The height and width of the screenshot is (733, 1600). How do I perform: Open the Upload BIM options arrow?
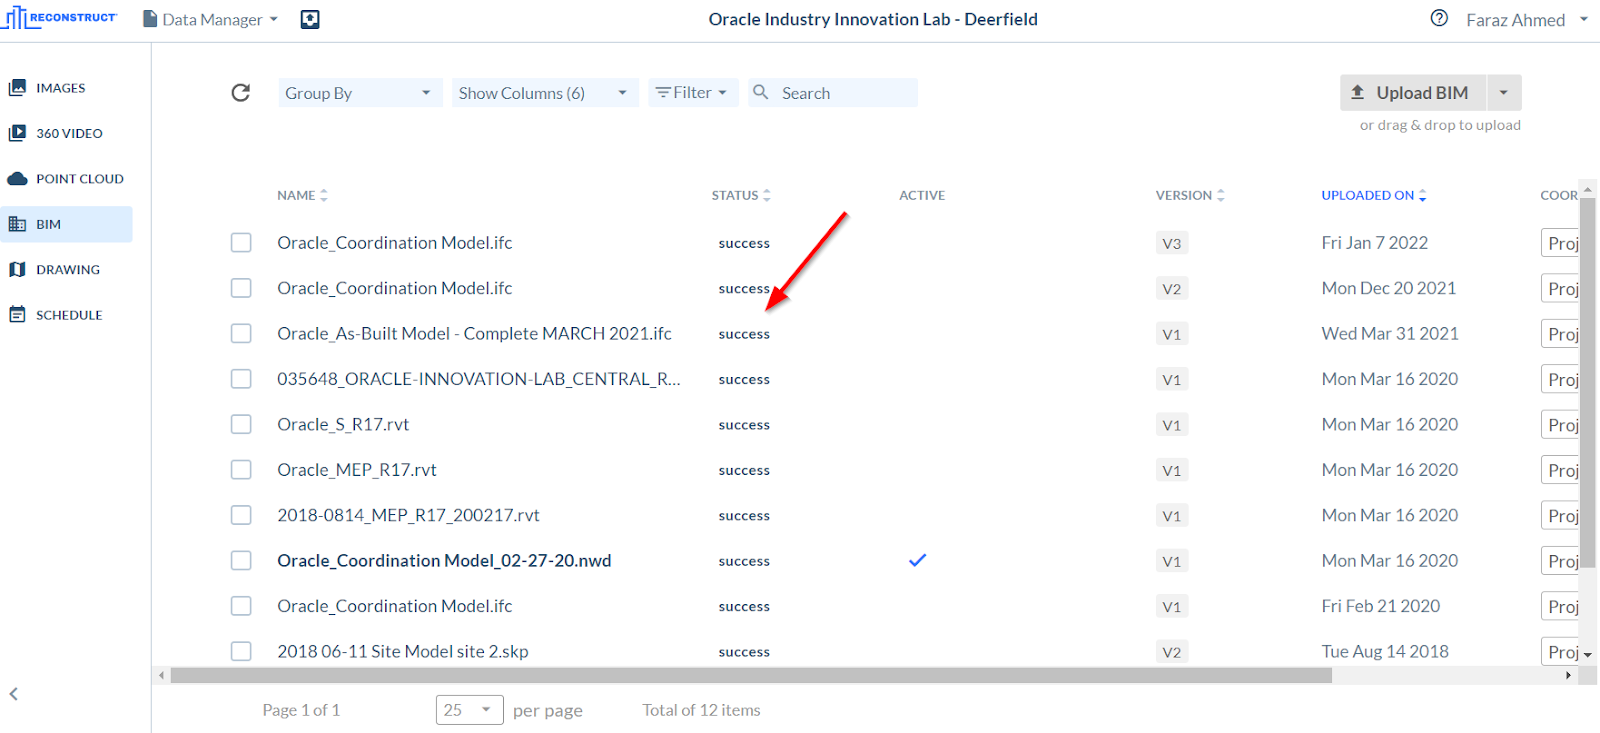coord(1504,93)
